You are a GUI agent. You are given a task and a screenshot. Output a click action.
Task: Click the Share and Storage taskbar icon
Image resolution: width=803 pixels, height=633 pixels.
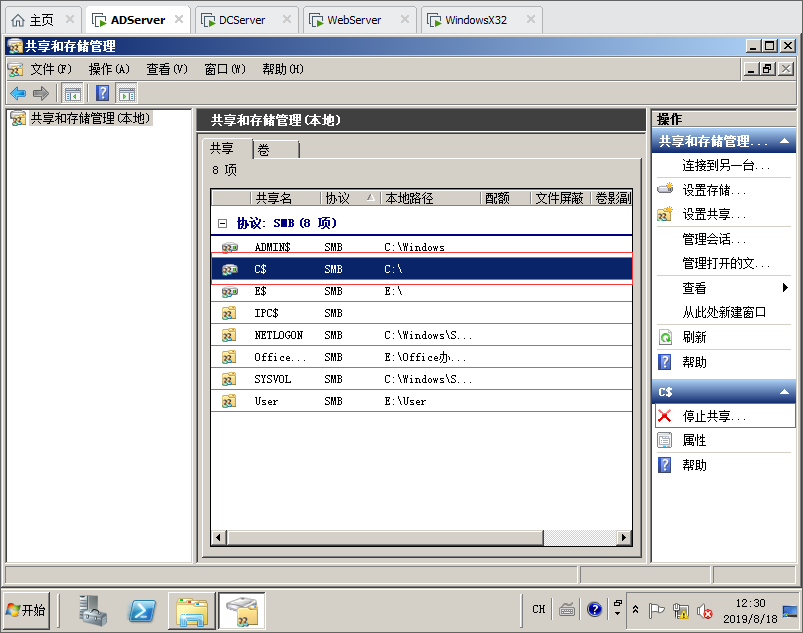click(x=242, y=610)
